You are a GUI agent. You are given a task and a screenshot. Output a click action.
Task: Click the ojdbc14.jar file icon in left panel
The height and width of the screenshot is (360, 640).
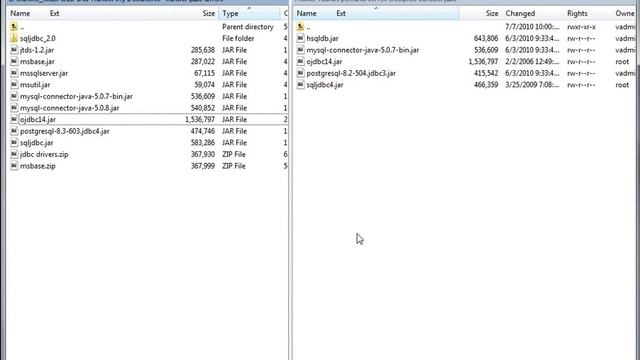(14, 120)
